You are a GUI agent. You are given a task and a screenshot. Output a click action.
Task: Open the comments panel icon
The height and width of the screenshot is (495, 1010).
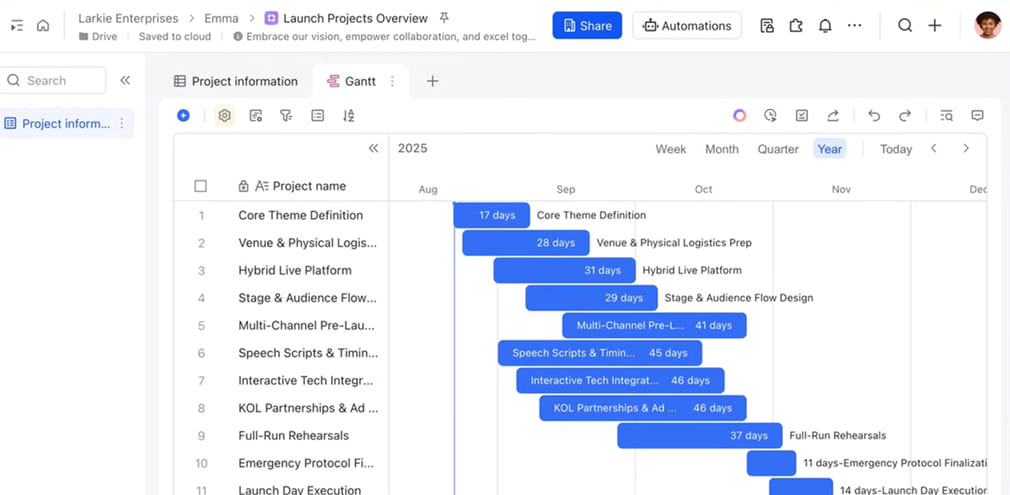coord(977,116)
